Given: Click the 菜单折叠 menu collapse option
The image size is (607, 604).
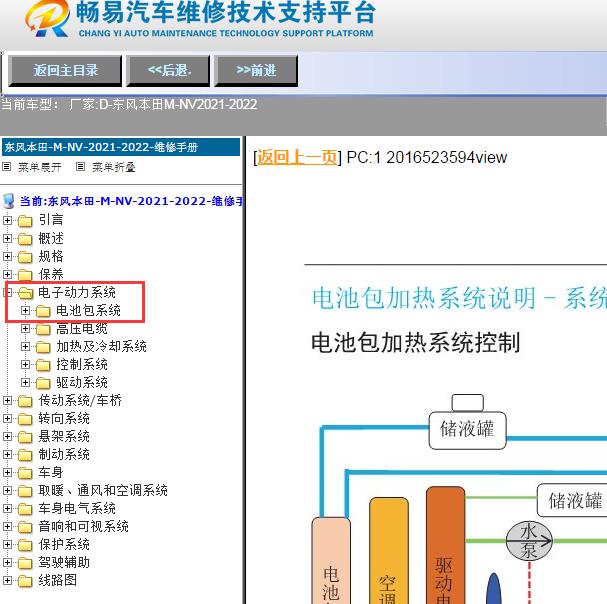Looking at the screenshot, I should (113, 167).
